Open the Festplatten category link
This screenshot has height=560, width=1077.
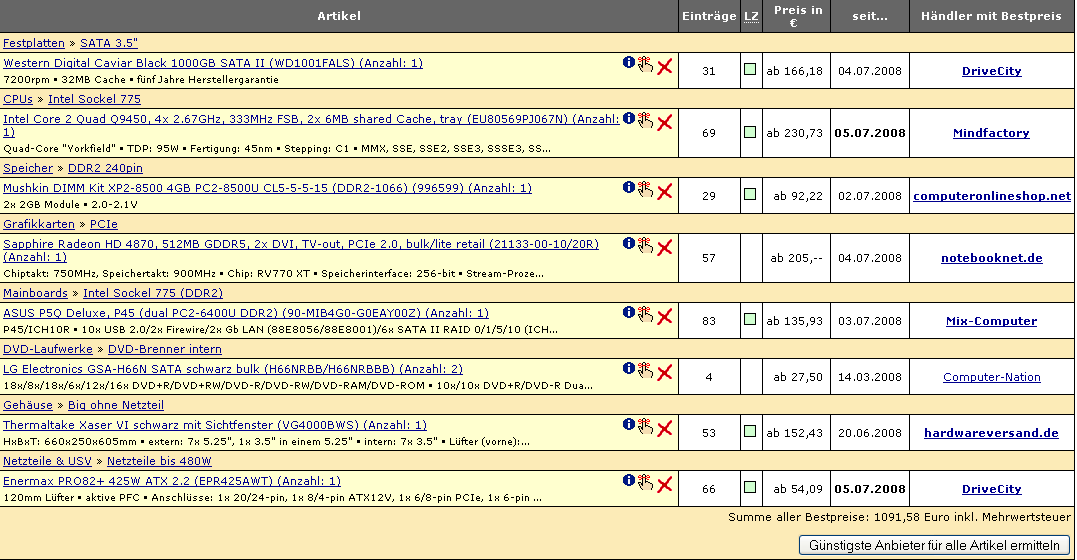(x=34, y=43)
